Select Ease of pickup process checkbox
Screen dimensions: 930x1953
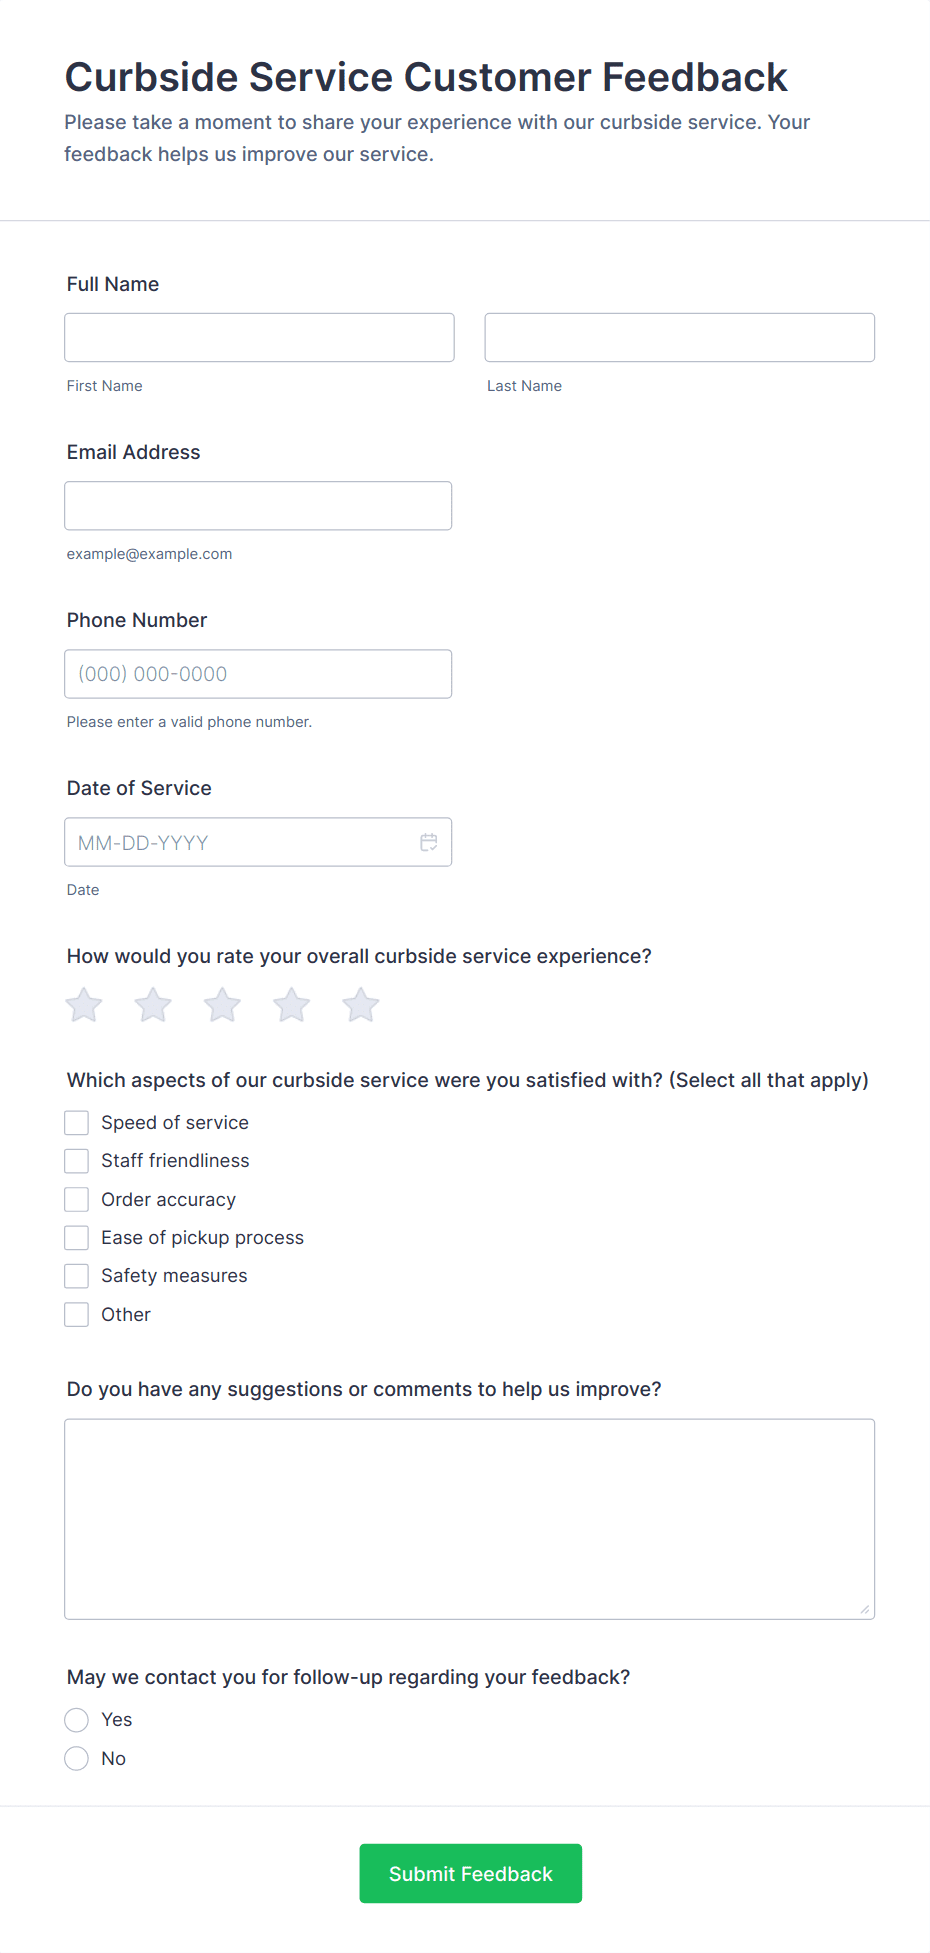point(77,1238)
